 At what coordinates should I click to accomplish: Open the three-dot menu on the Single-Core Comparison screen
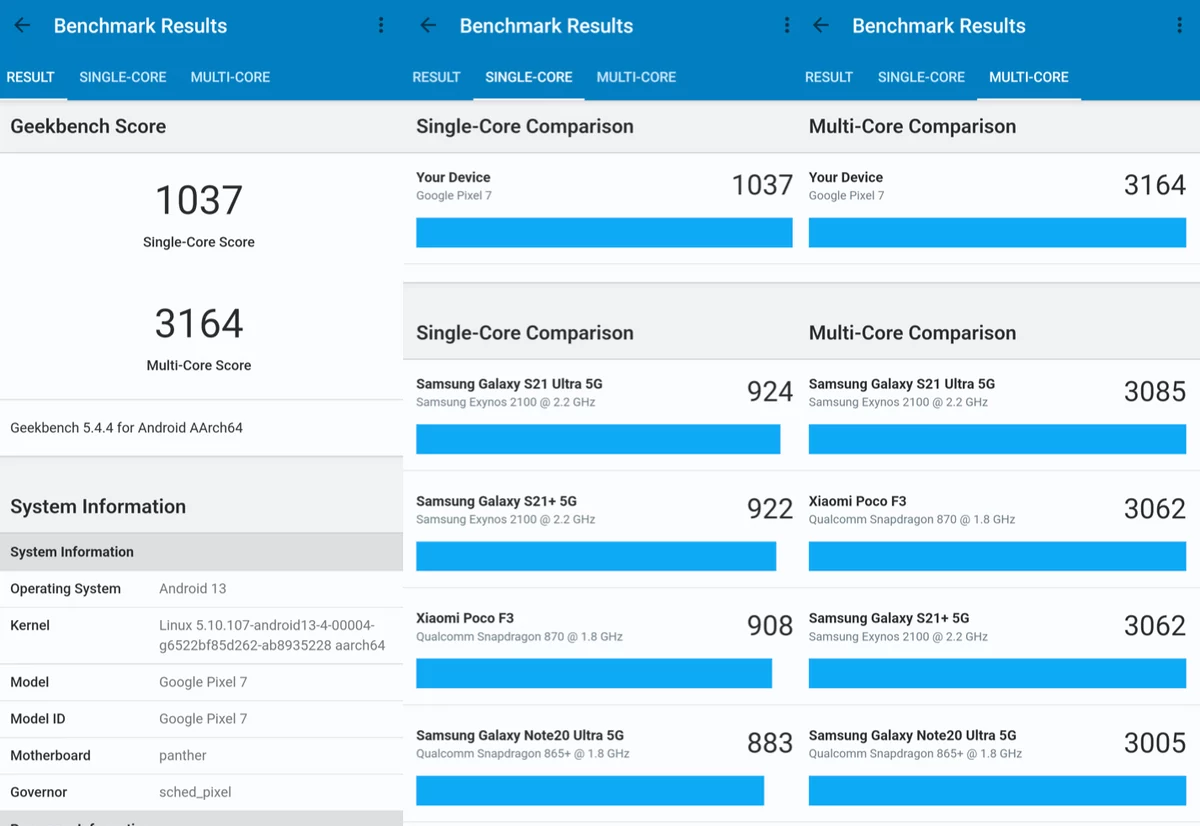787,26
